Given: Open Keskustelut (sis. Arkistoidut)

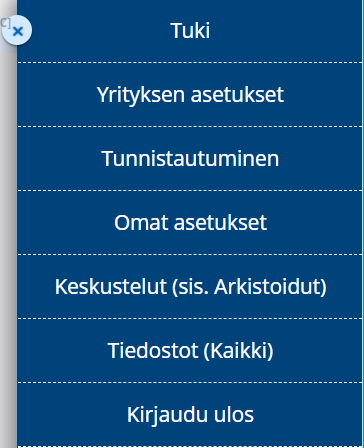Looking at the screenshot, I should pyautogui.click(x=190, y=287).
